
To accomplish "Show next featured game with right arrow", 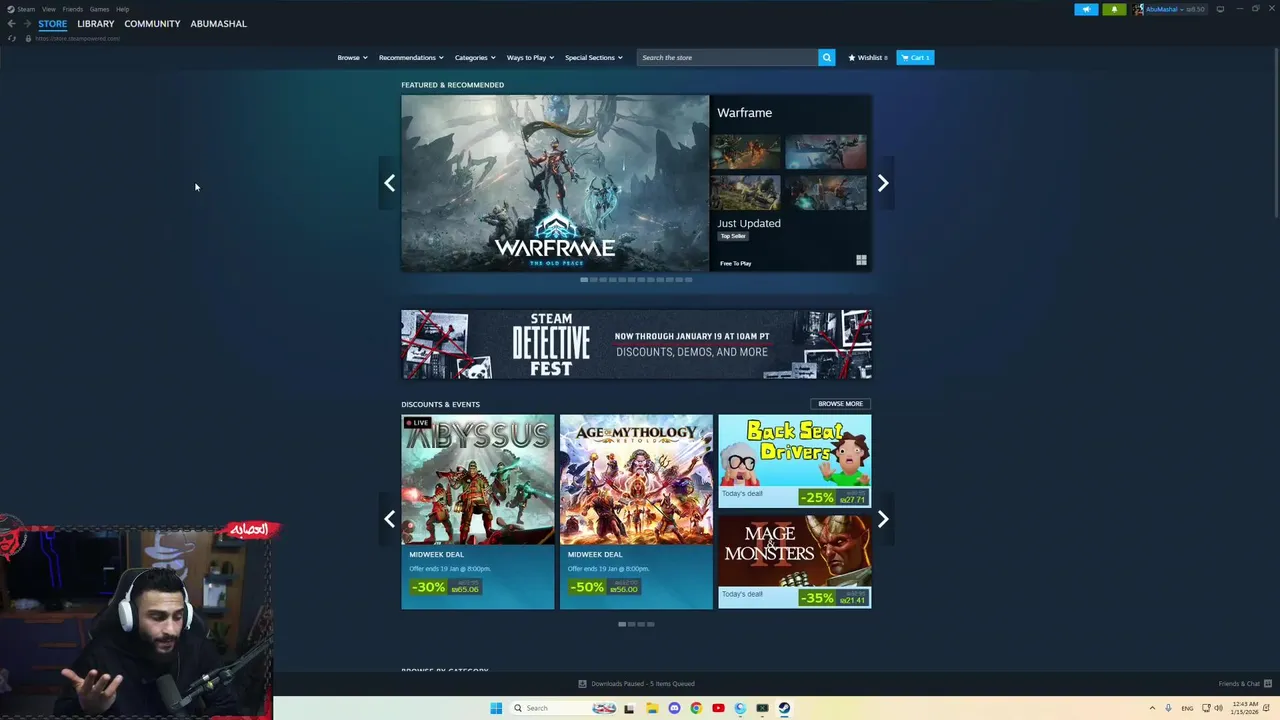I will [x=882, y=183].
